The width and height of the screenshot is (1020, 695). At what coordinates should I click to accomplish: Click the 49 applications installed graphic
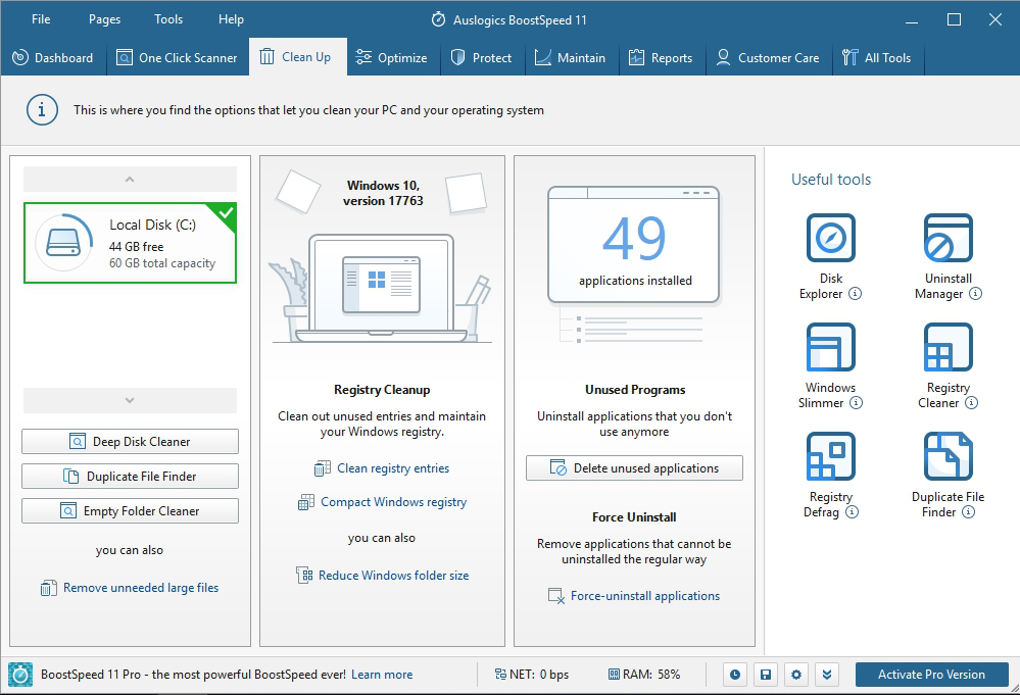(634, 245)
